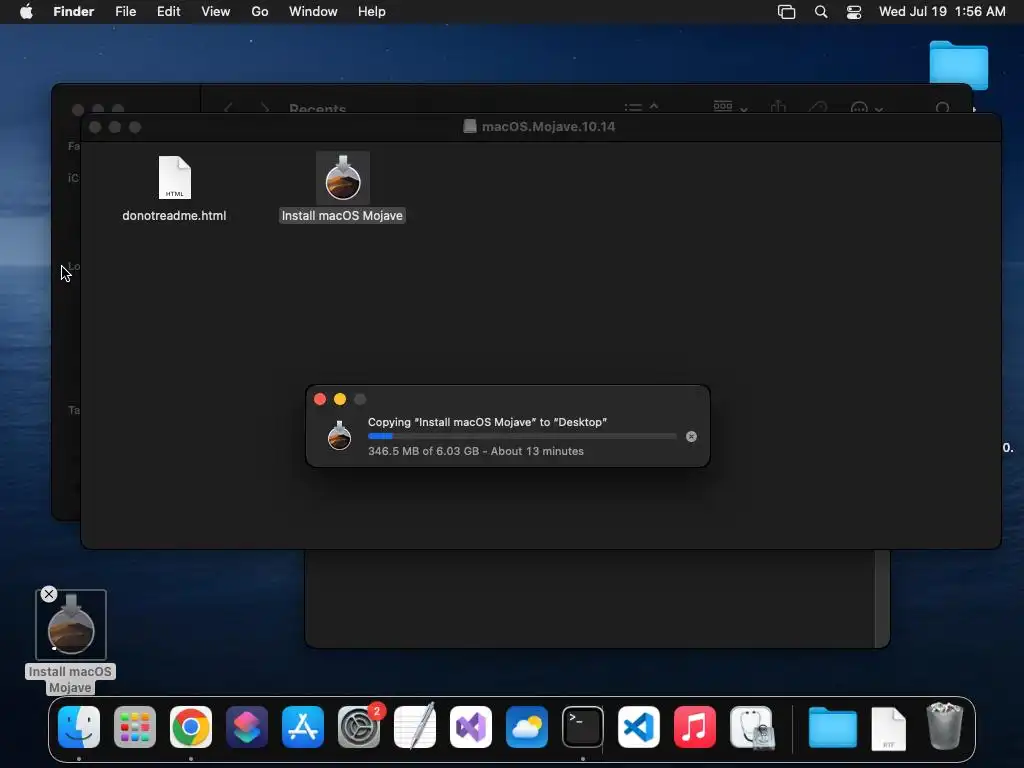Image resolution: width=1024 pixels, height=768 pixels.
Task: Select the donotreadme.html file icon
Action: 174,178
